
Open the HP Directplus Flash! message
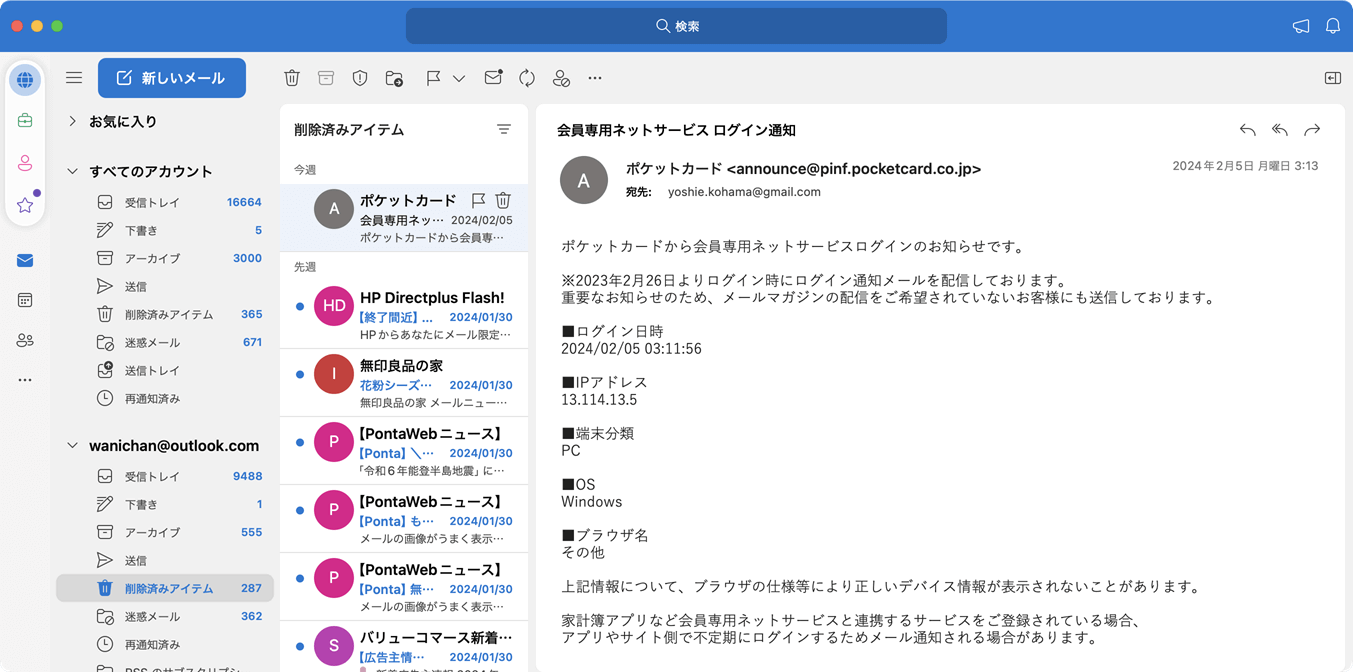click(404, 315)
